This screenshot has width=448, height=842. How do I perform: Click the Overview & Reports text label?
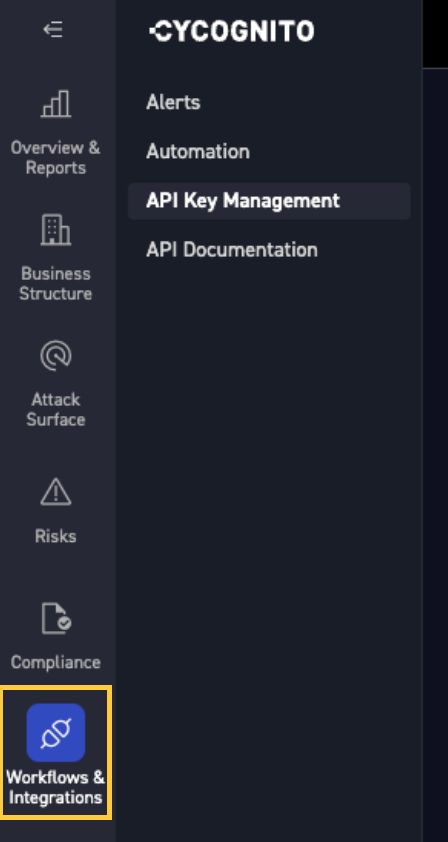click(56, 157)
